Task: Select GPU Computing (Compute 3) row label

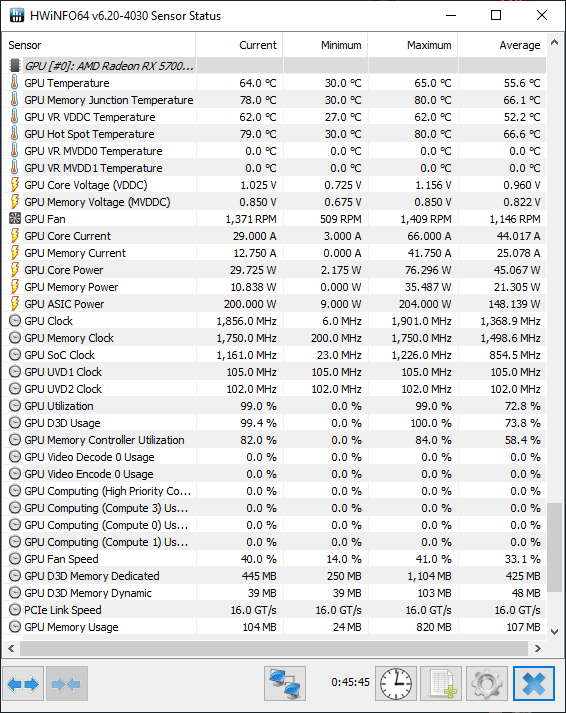Action: coord(106,508)
